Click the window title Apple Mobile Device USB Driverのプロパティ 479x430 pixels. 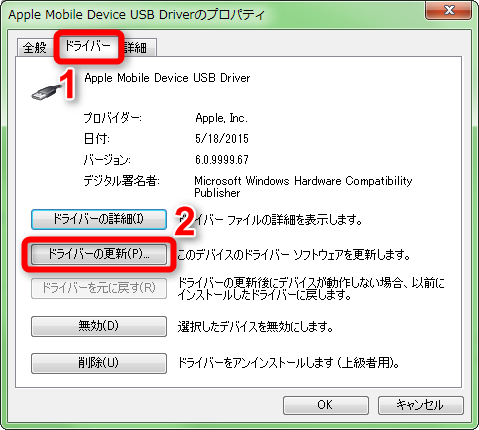click(x=137, y=15)
